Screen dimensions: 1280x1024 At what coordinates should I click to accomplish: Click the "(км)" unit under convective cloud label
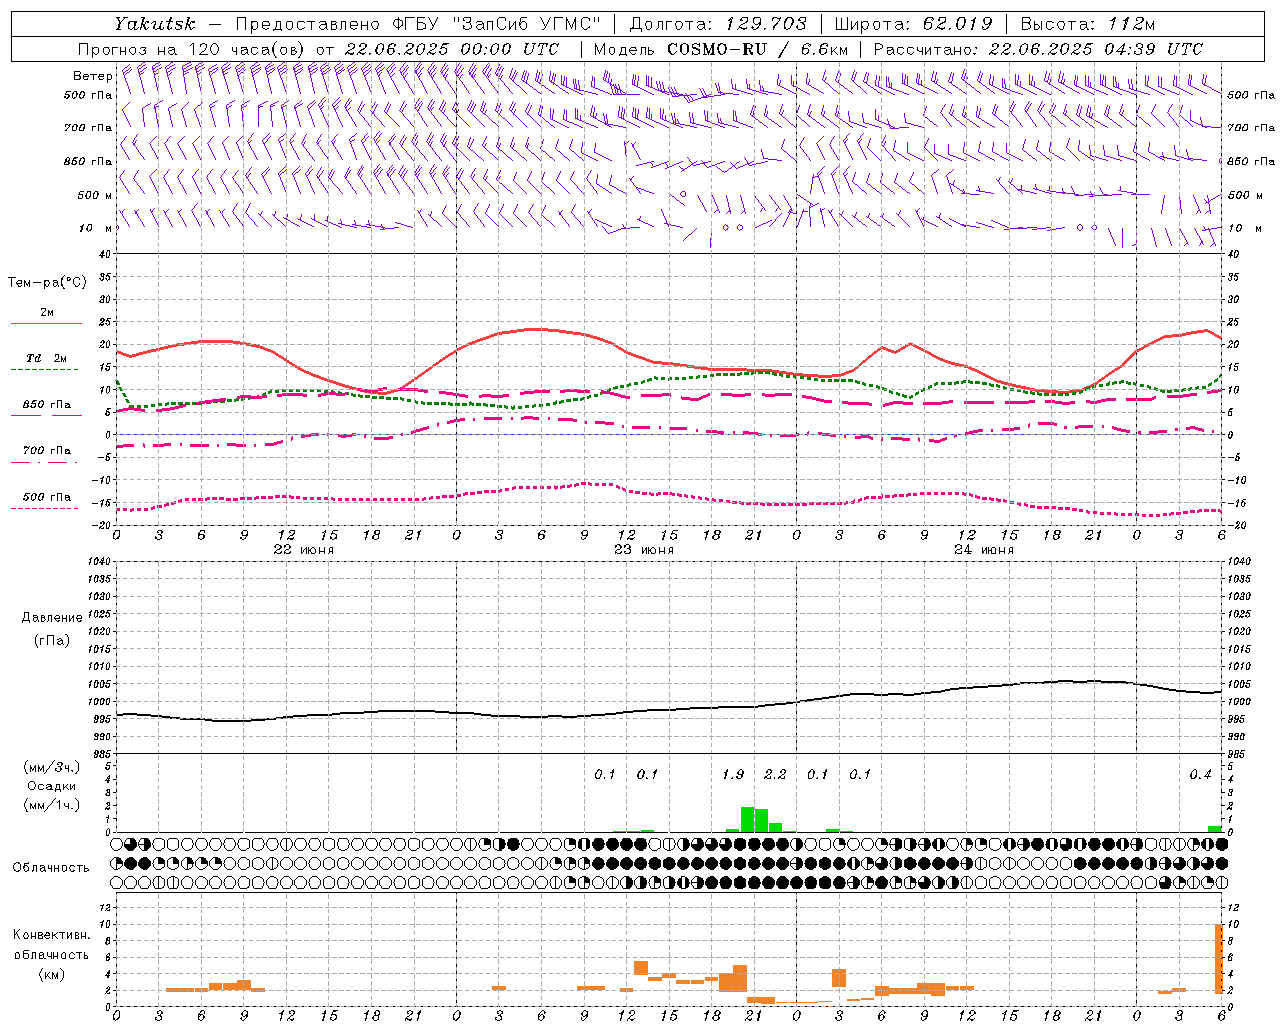click(x=51, y=974)
